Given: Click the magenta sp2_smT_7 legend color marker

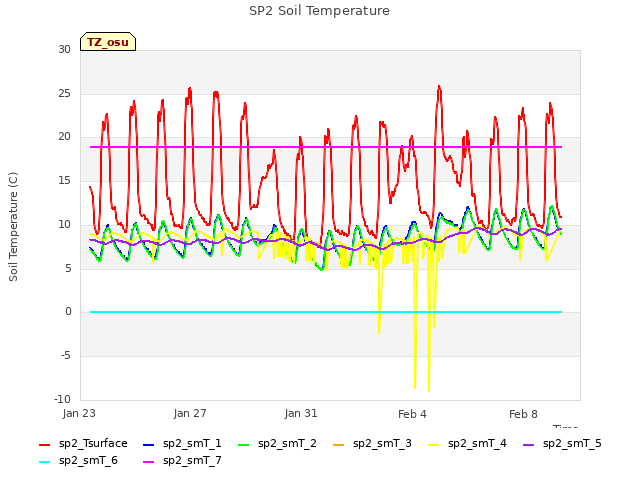Looking at the screenshot, I should pyautogui.click(x=149, y=462).
